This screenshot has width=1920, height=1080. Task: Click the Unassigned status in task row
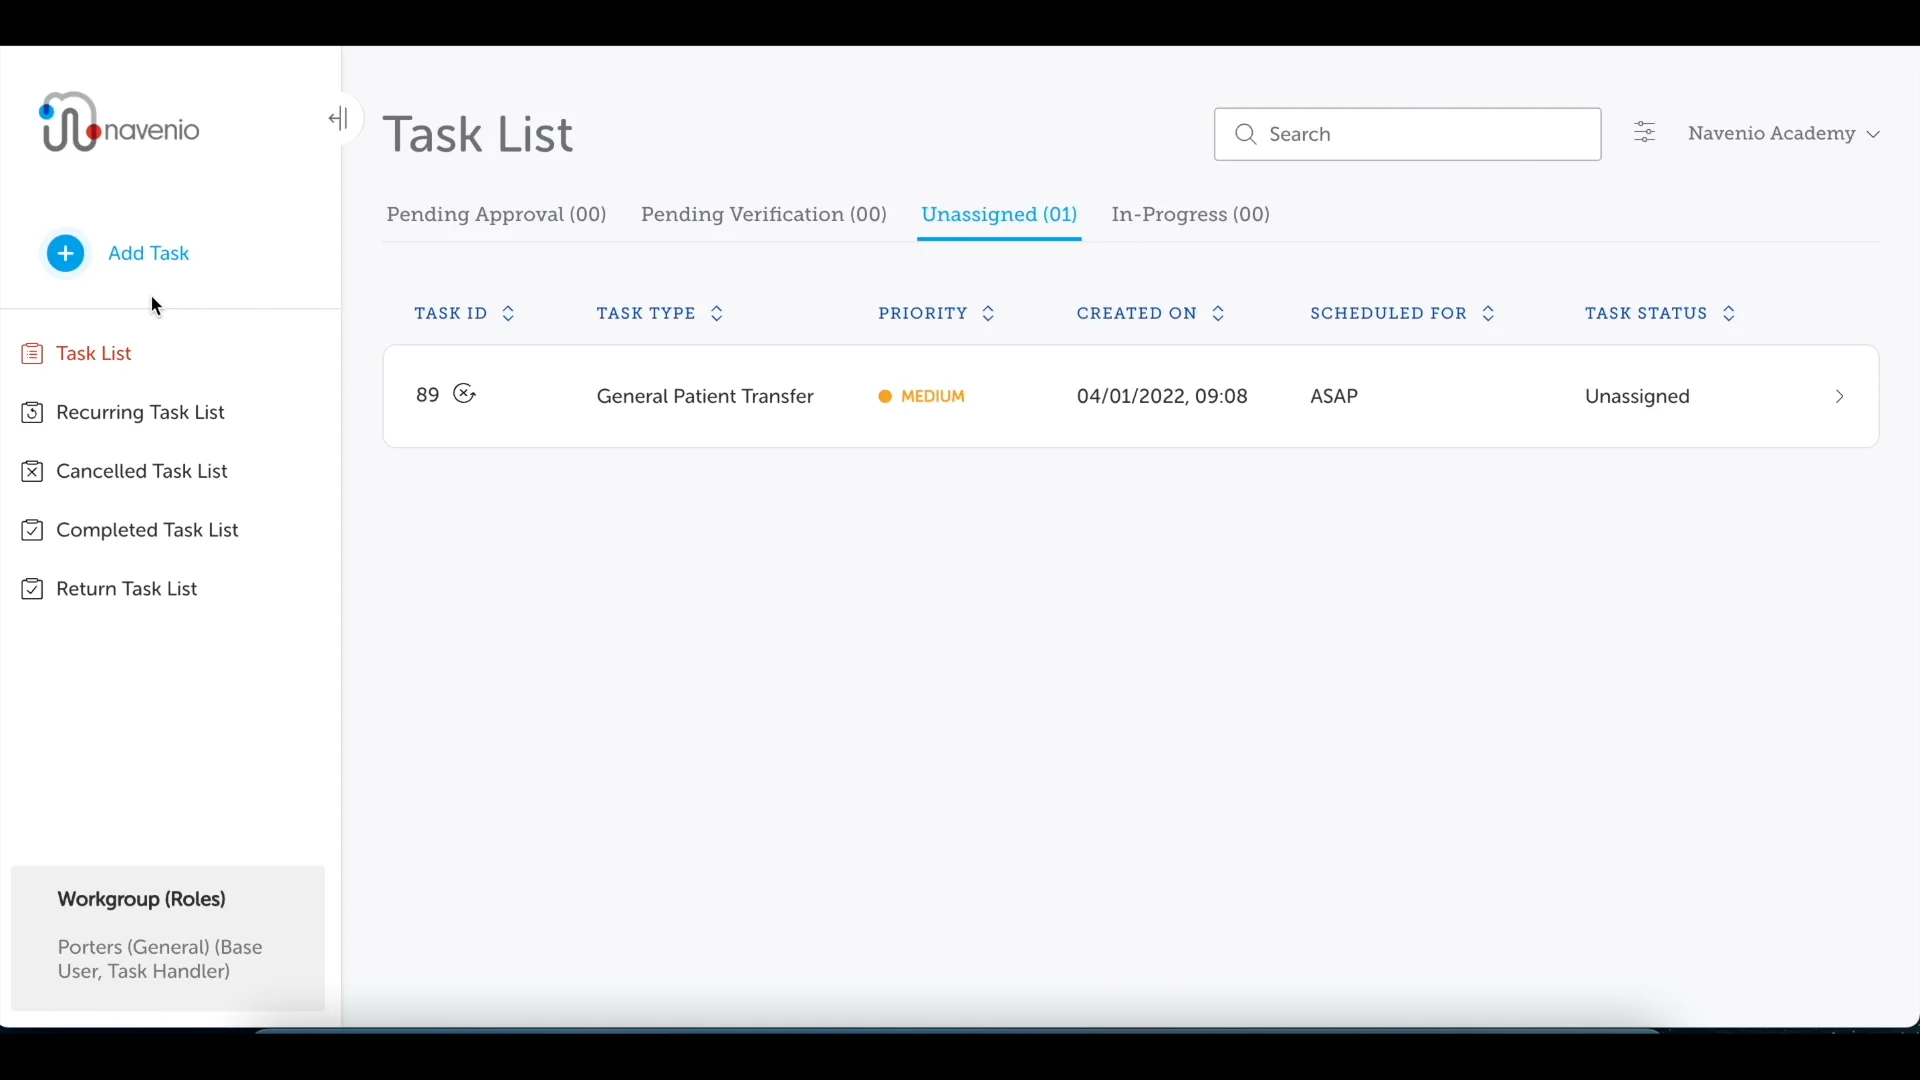pyautogui.click(x=1637, y=398)
